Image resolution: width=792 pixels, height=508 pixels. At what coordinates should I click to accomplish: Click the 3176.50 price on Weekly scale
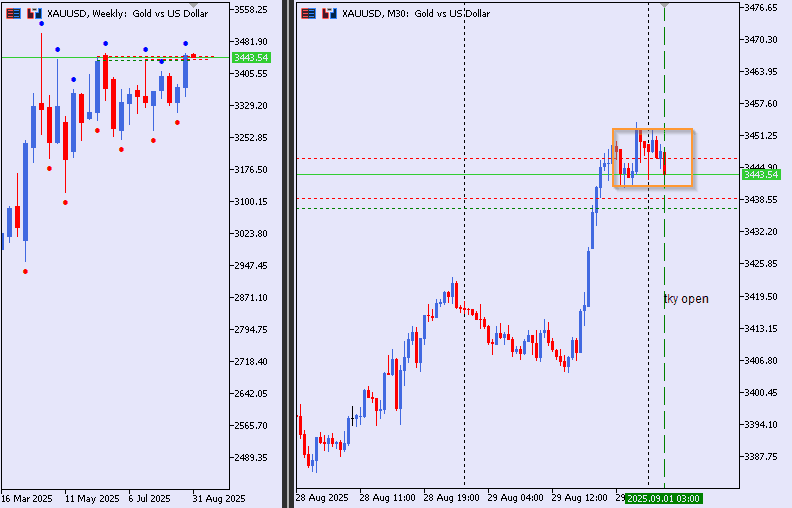[x=251, y=170]
